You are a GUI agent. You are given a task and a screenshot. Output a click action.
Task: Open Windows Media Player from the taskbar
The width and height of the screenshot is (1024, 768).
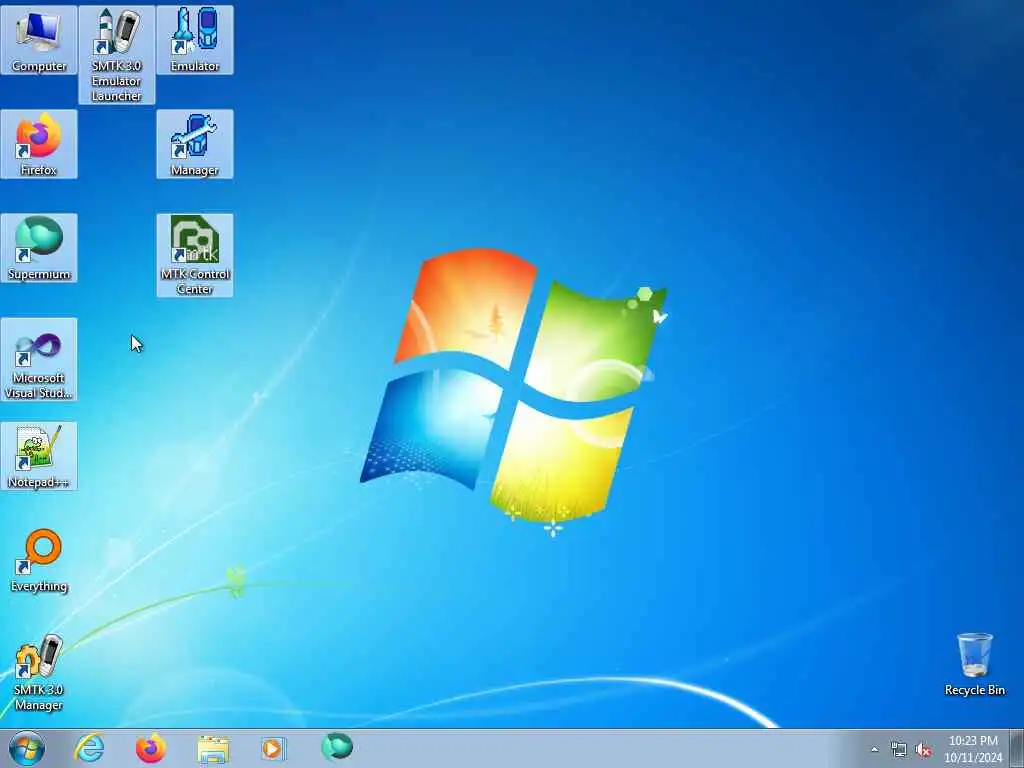(274, 748)
